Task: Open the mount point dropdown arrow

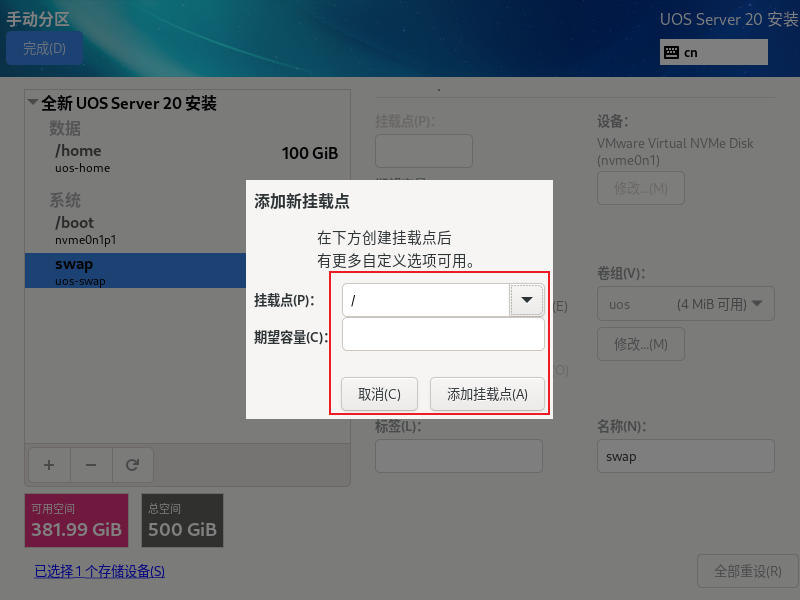Action: [x=527, y=300]
